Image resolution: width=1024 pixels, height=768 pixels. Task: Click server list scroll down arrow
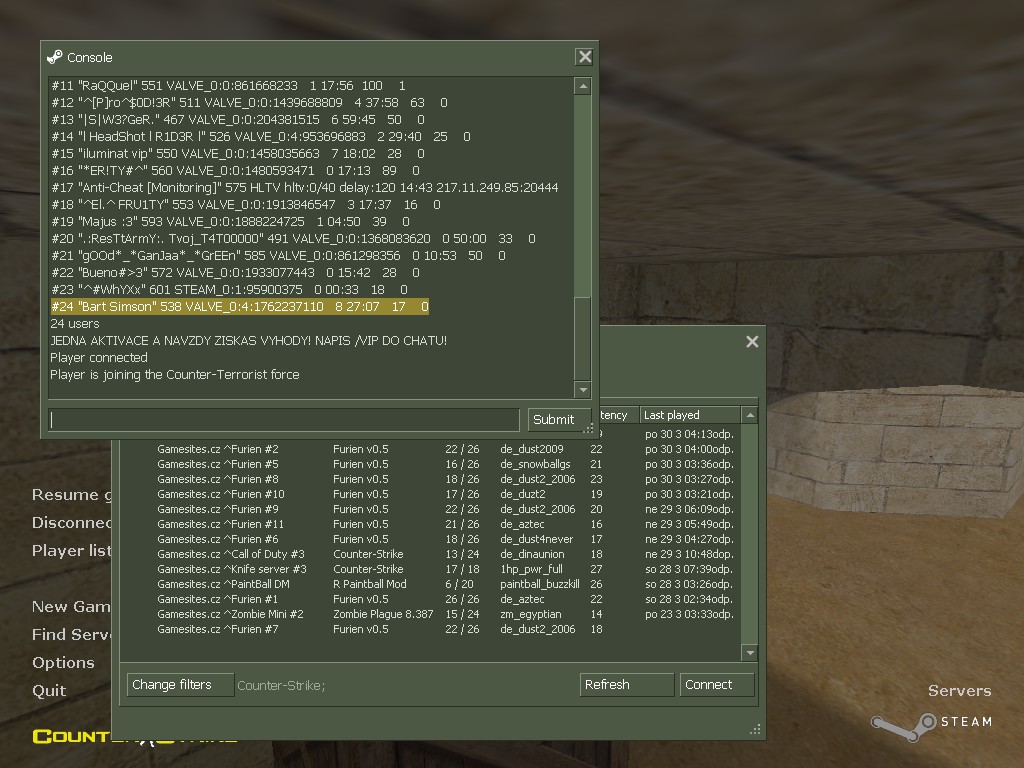tap(750, 652)
